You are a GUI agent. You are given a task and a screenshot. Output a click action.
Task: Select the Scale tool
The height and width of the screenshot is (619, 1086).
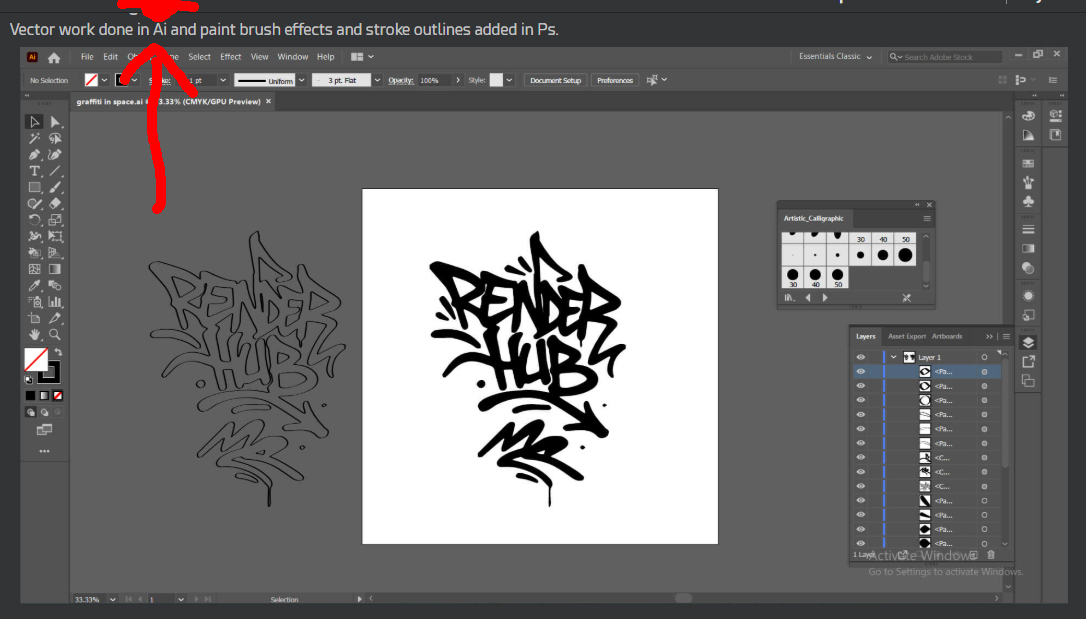tap(55, 220)
